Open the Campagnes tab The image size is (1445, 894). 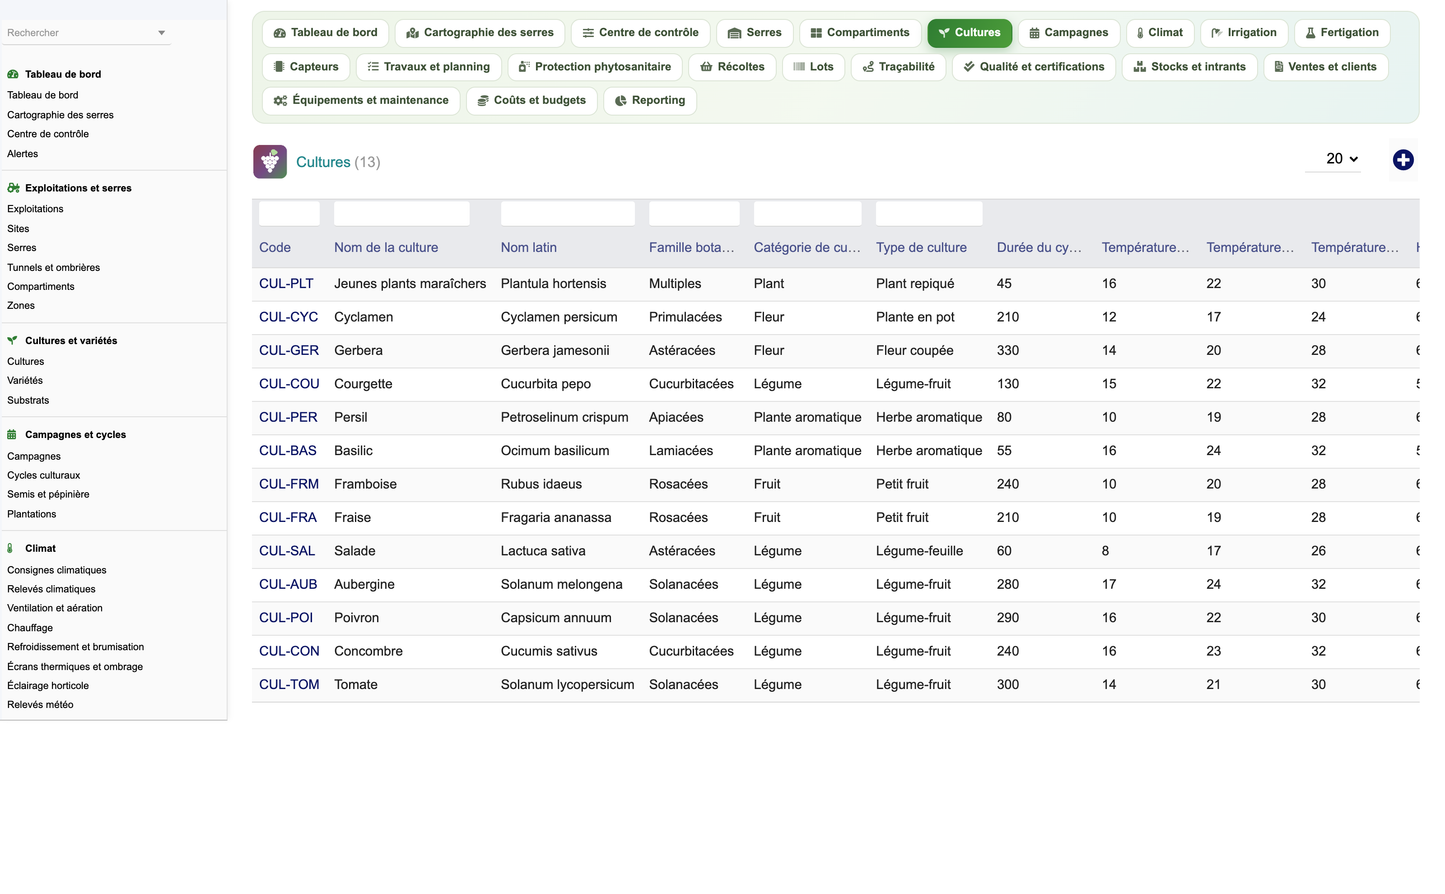point(1068,33)
